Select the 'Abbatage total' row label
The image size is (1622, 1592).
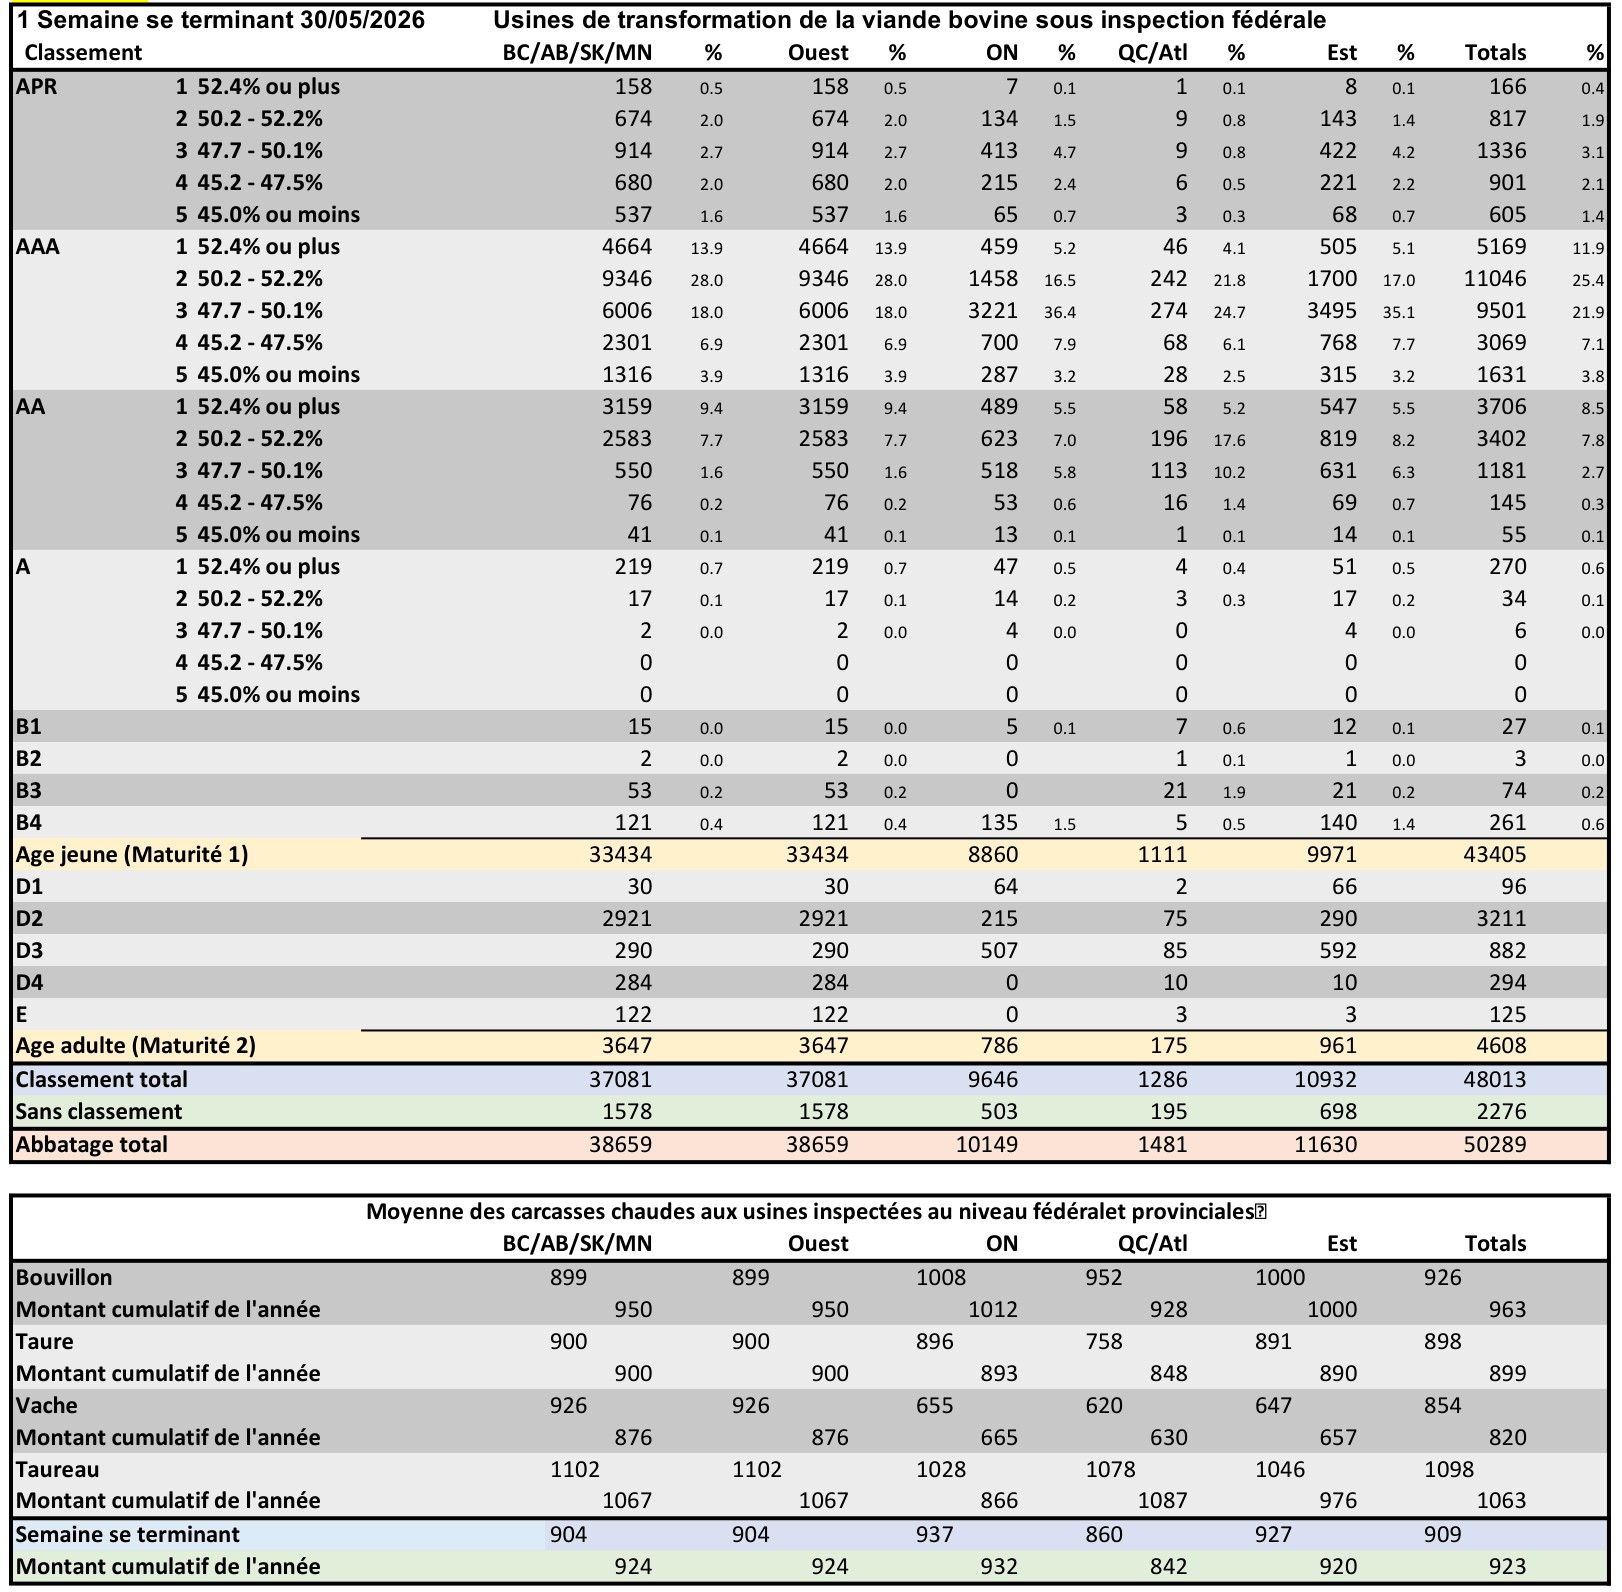[x=91, y=1145]
